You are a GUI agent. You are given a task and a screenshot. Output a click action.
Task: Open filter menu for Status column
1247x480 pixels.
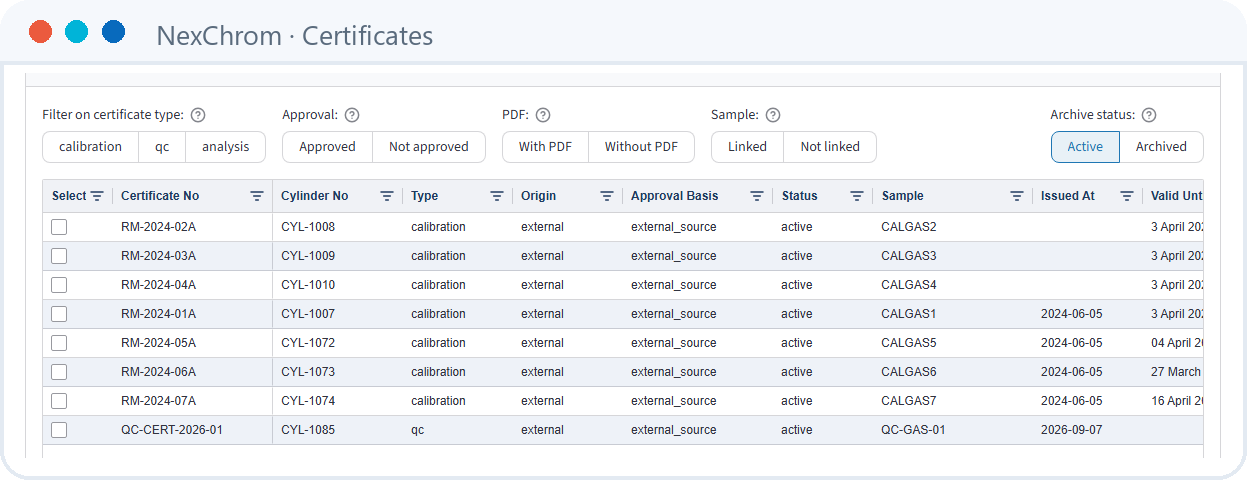[x=857, y=196]
